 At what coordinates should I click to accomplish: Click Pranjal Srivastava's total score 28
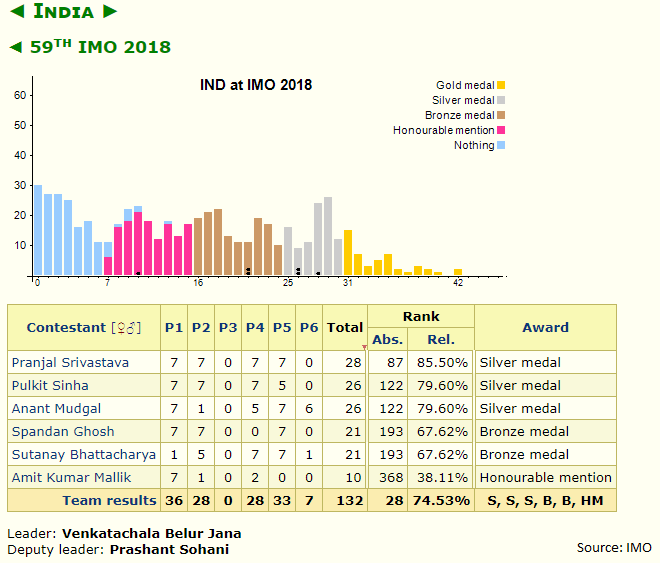pos(353,362)
